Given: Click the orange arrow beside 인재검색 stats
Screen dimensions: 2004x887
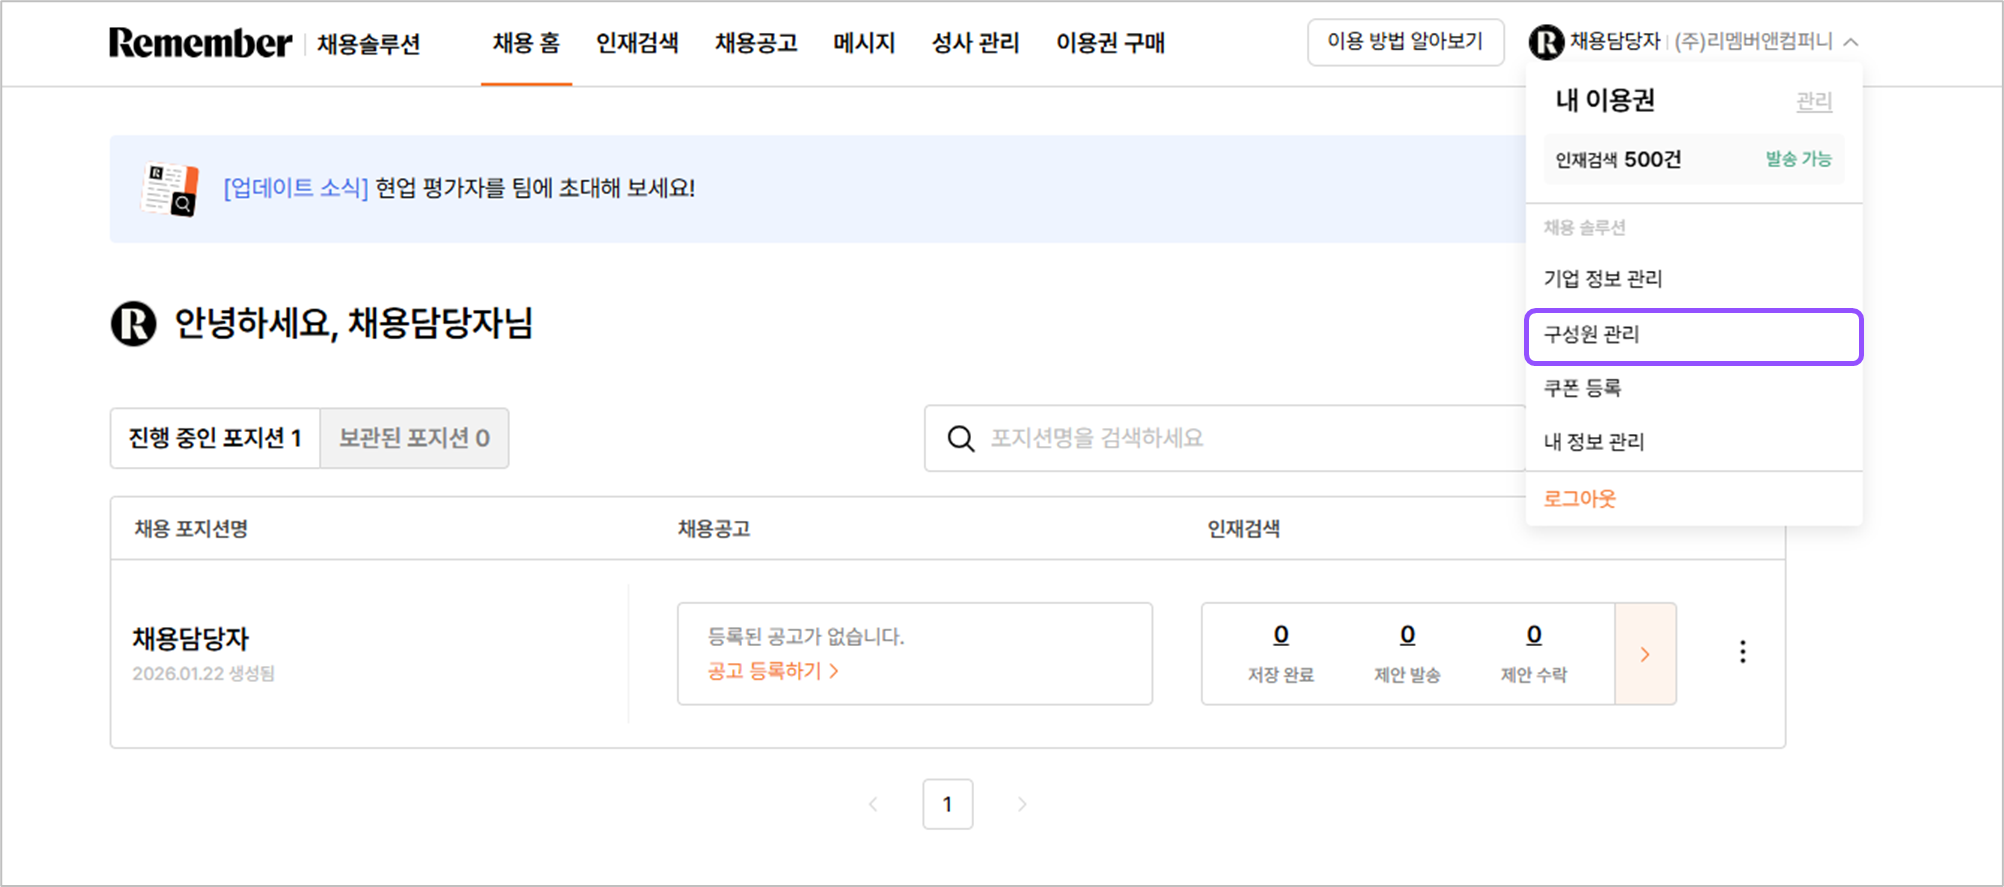Looking at the screenshot, I should [1645, 654].
